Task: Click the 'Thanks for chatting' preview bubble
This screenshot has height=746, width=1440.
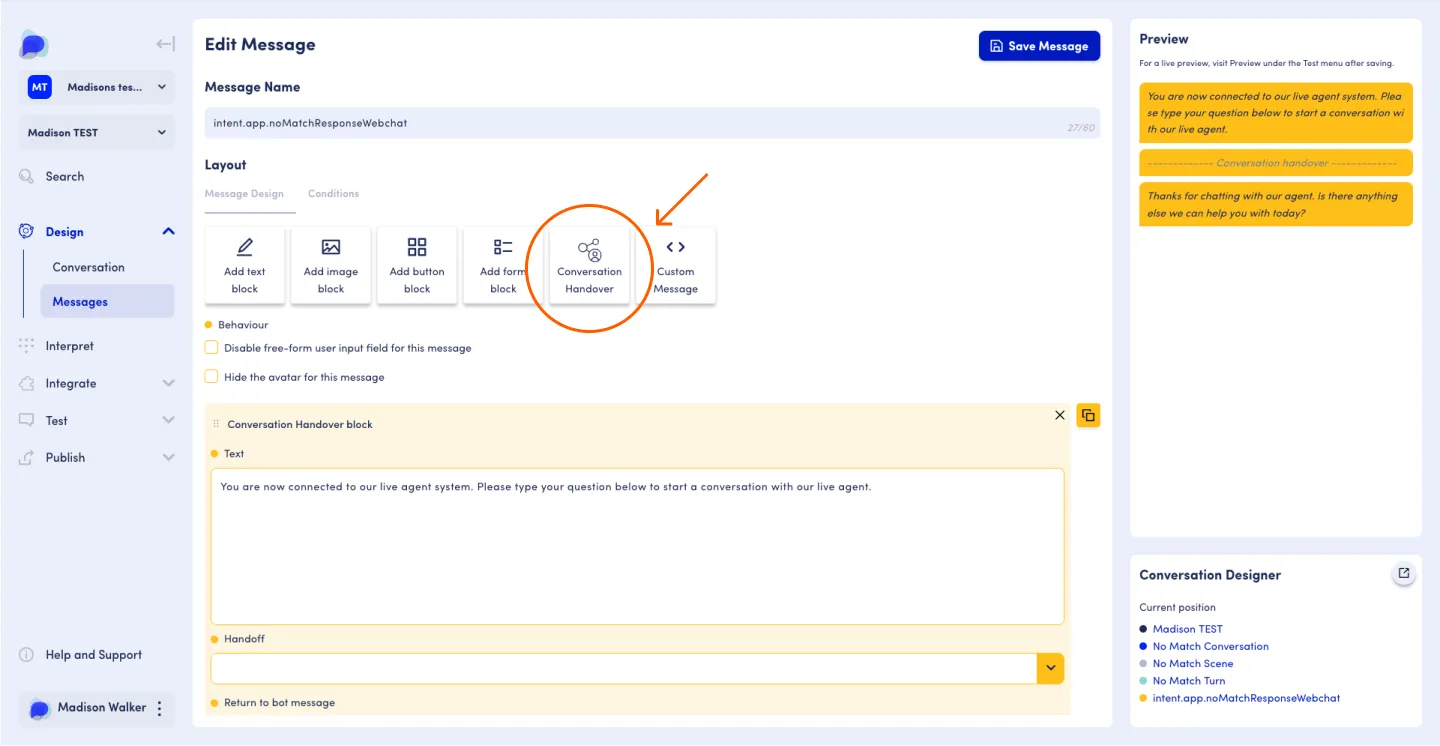Action: [x=1276, y=204]
